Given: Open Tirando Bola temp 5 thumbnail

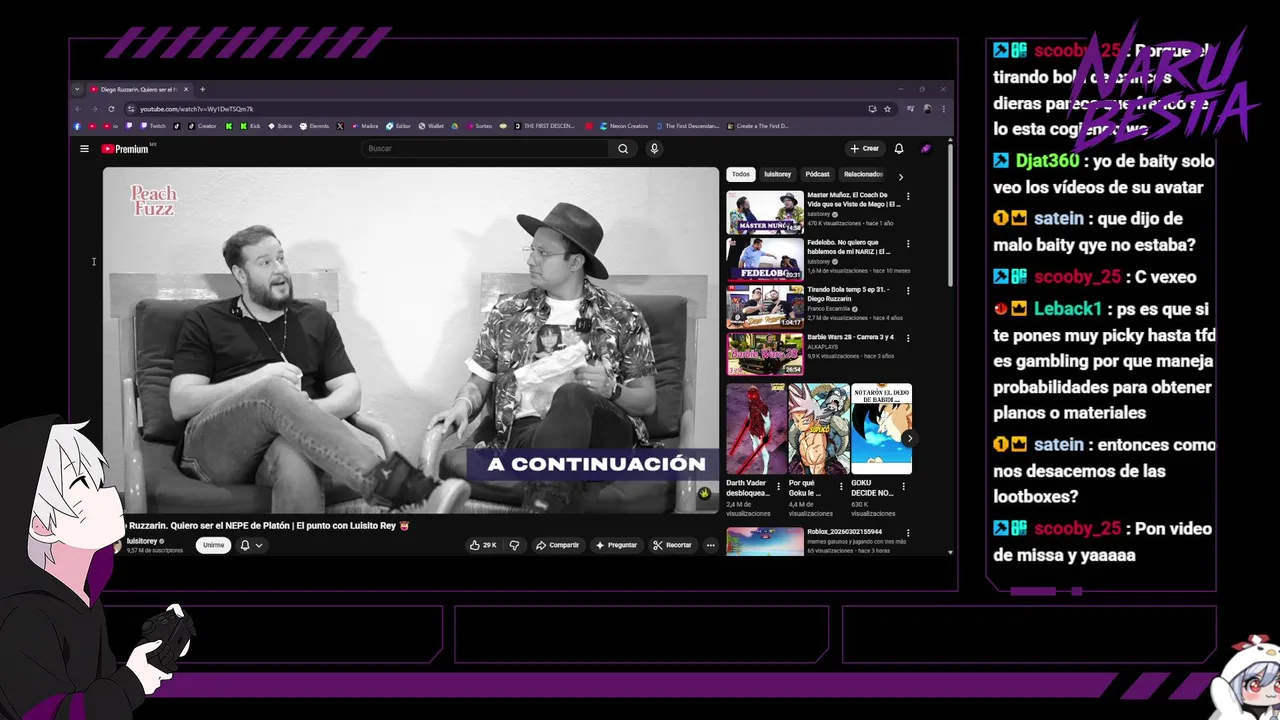Looking at the screenshot, I should click(765, 305).
